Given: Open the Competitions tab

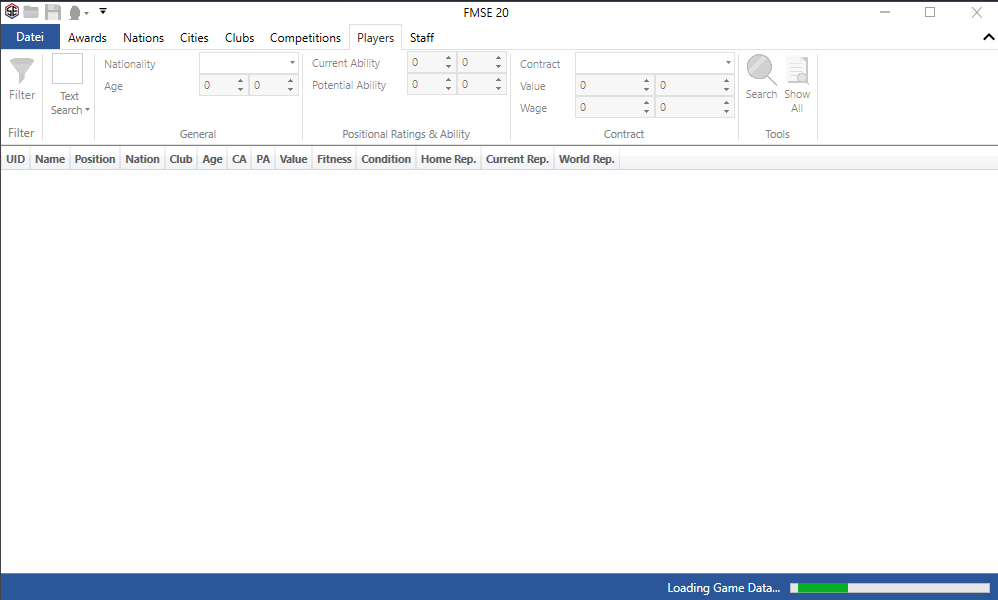Looking at the screenshot, I should tap(305, 38).
